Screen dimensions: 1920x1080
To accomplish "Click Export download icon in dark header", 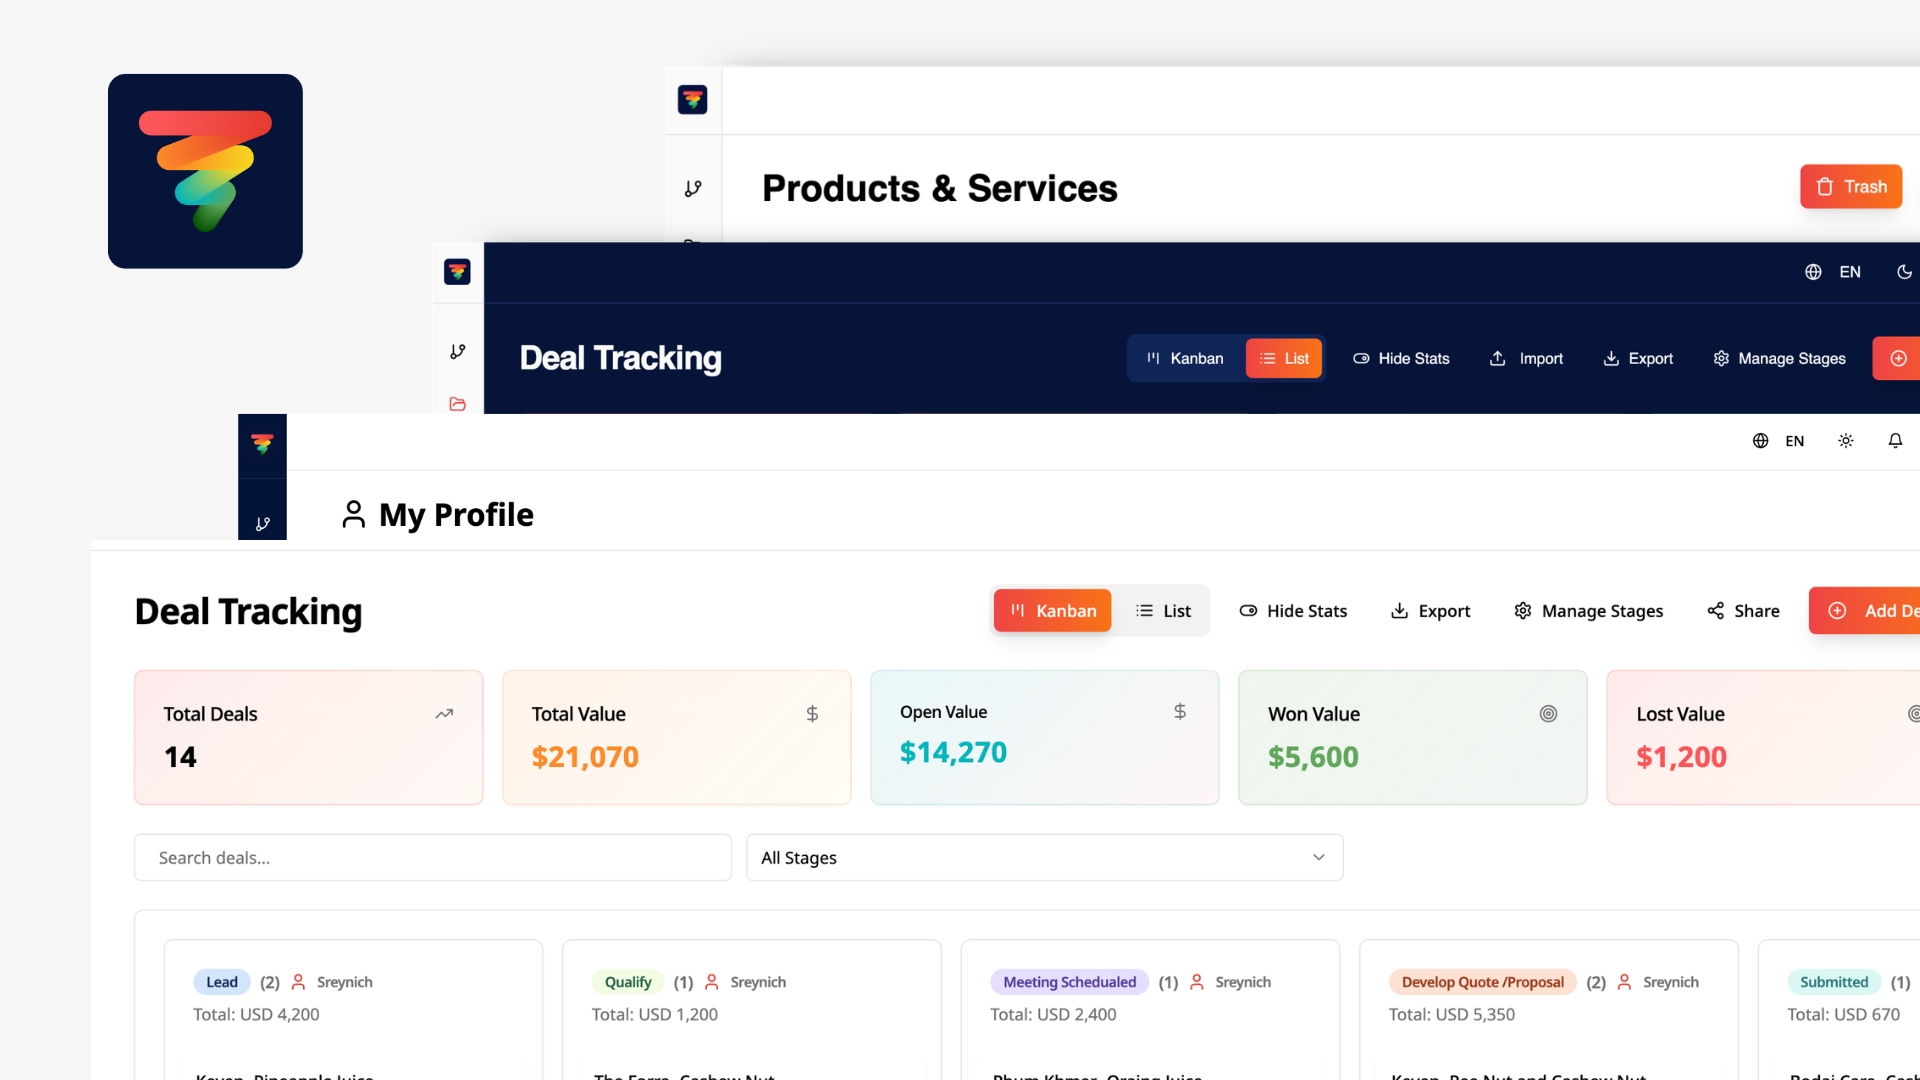I will click(1611, 359).
